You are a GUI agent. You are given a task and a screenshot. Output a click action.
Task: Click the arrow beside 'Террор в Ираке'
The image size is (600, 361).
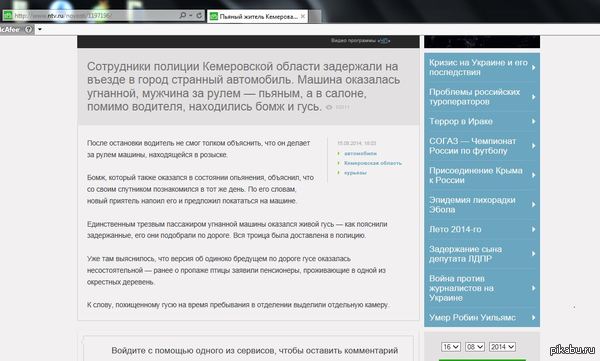[x=533, y=121]
